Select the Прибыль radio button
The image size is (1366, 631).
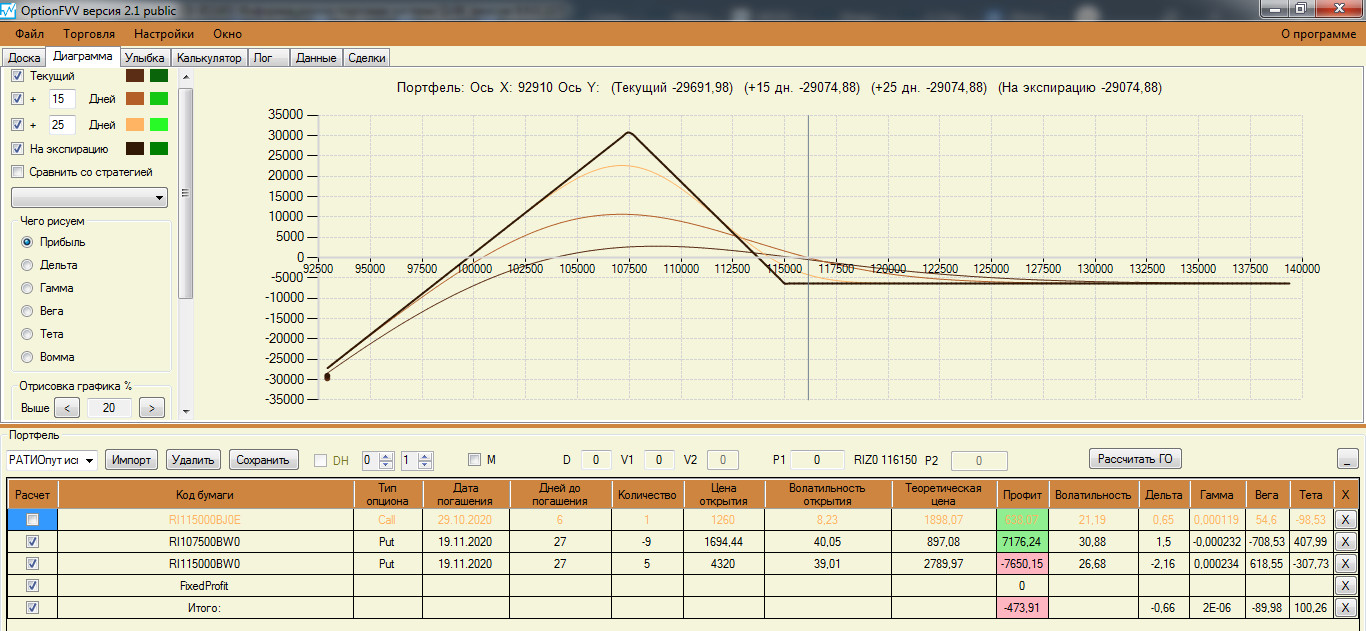coord(27,242)
